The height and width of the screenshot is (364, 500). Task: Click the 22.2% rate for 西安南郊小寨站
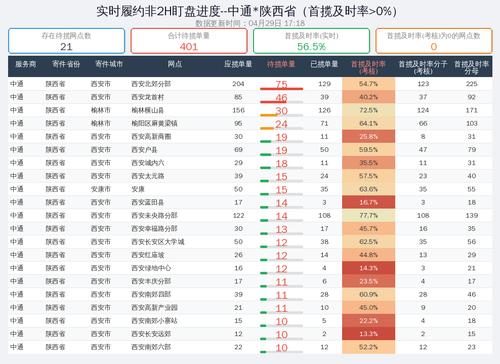[x=368, y=321]
